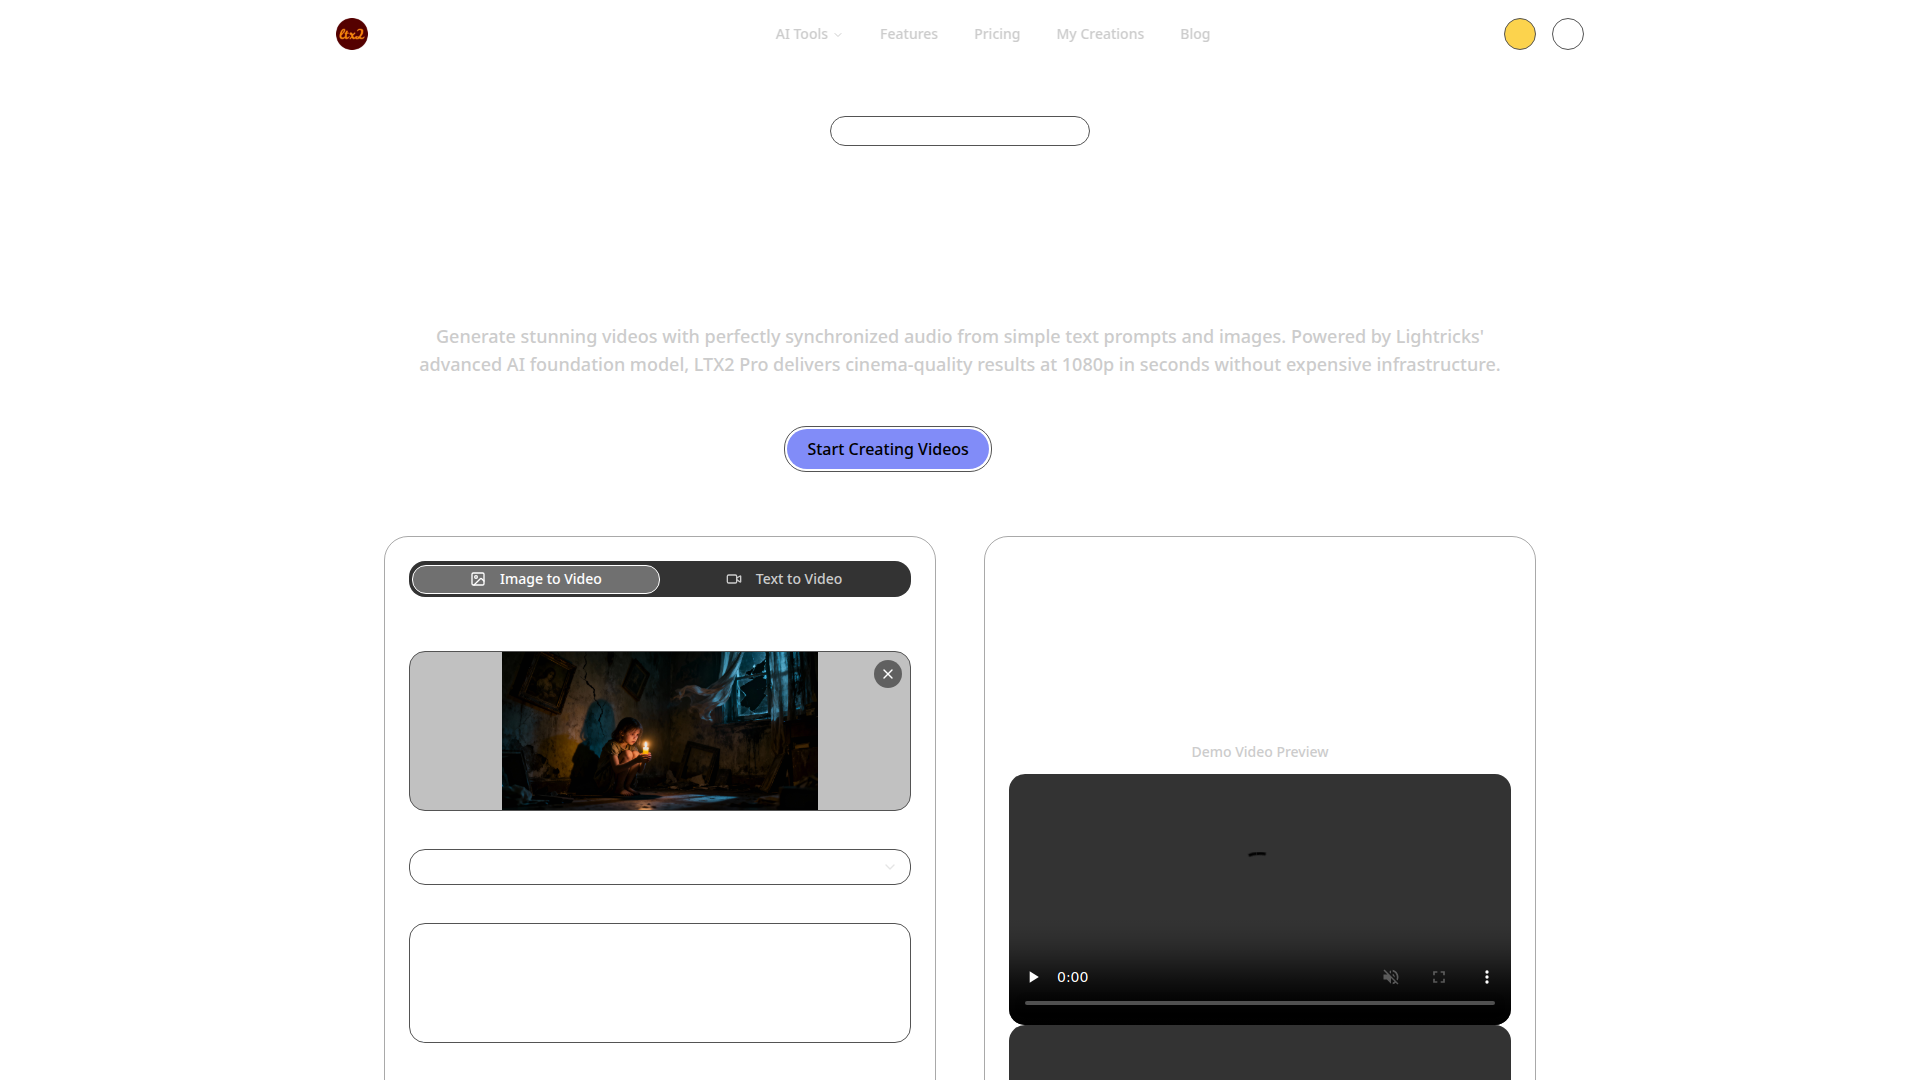The image size is (1920, 1080).
Task: Open My Creations page
Action: pyautogui.click(x=1099, y=34)
